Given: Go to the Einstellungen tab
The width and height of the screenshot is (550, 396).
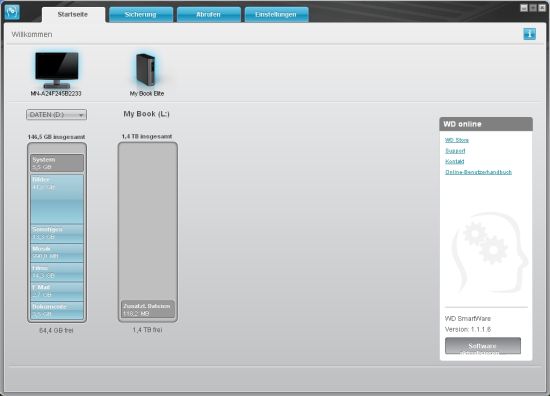Looking at the screenshot, I should tap(276, 15).
